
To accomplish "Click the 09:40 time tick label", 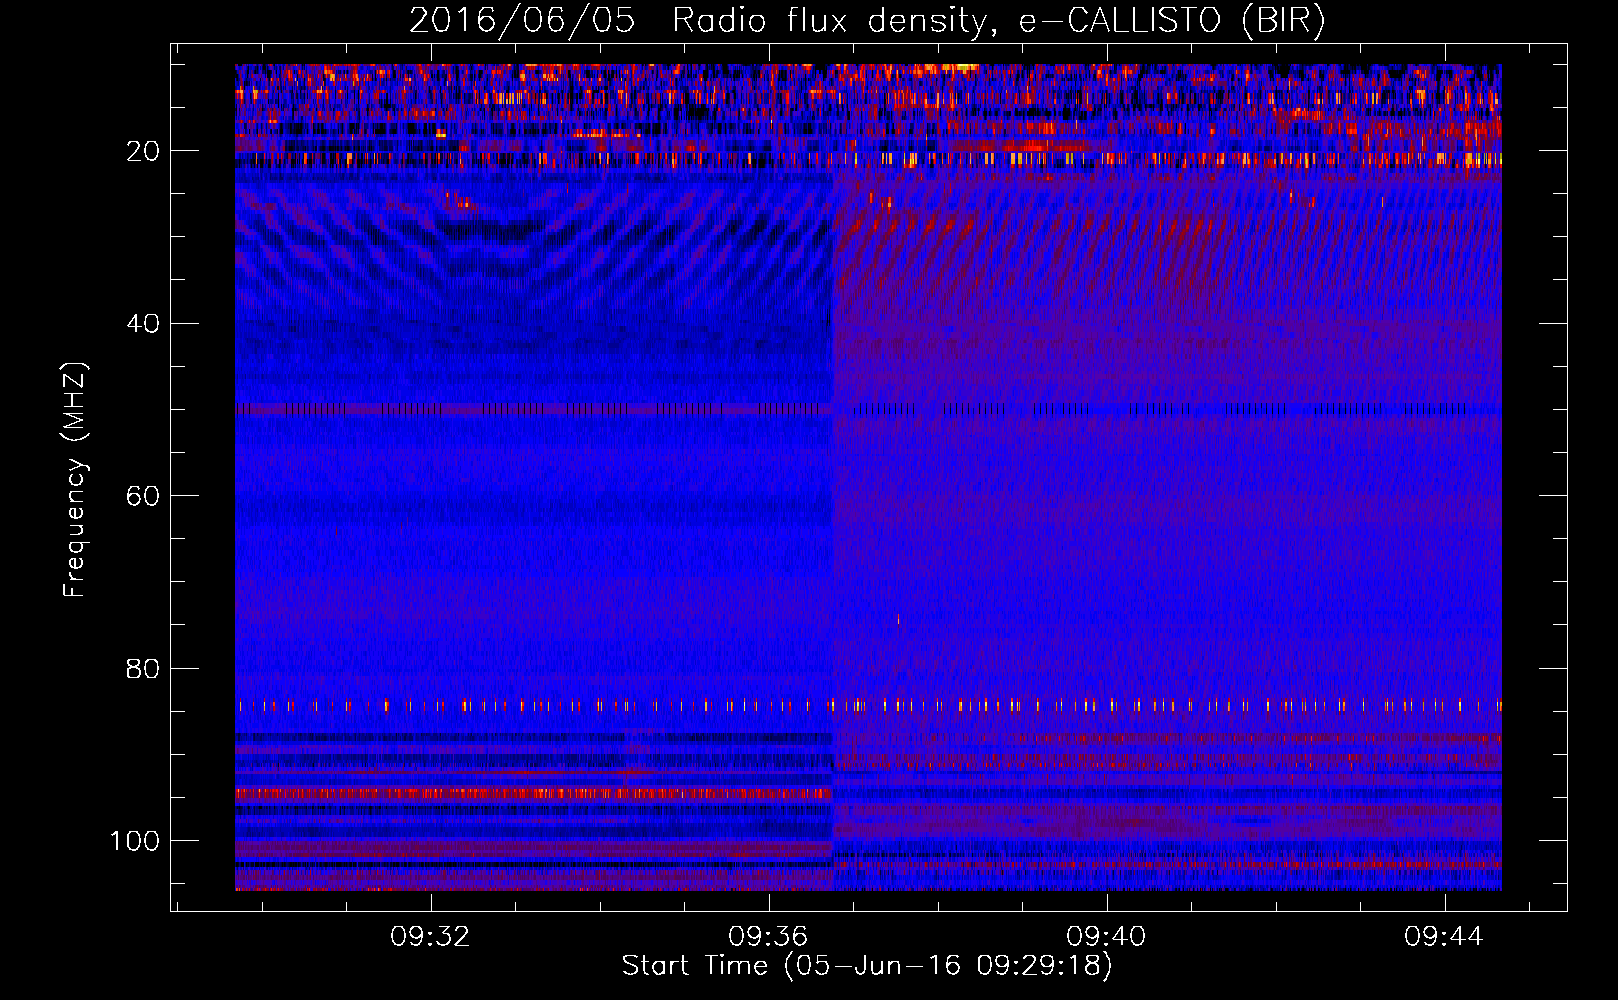I will pos(1106,937).
